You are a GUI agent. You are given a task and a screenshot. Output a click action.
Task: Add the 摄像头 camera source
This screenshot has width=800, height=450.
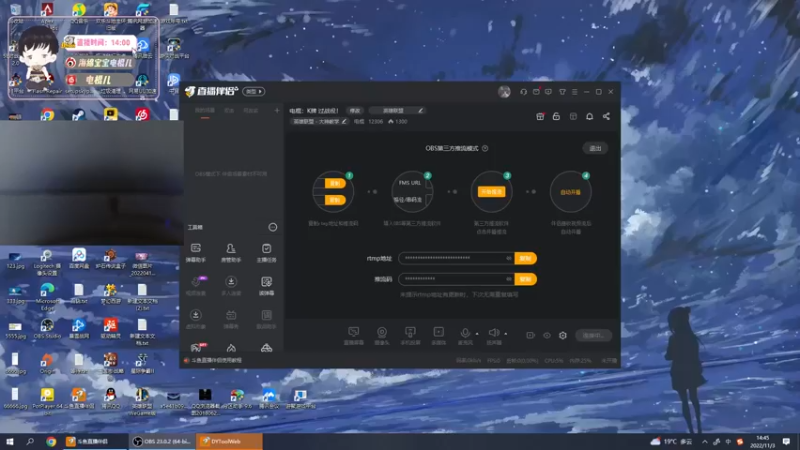[x=382, y=336]
